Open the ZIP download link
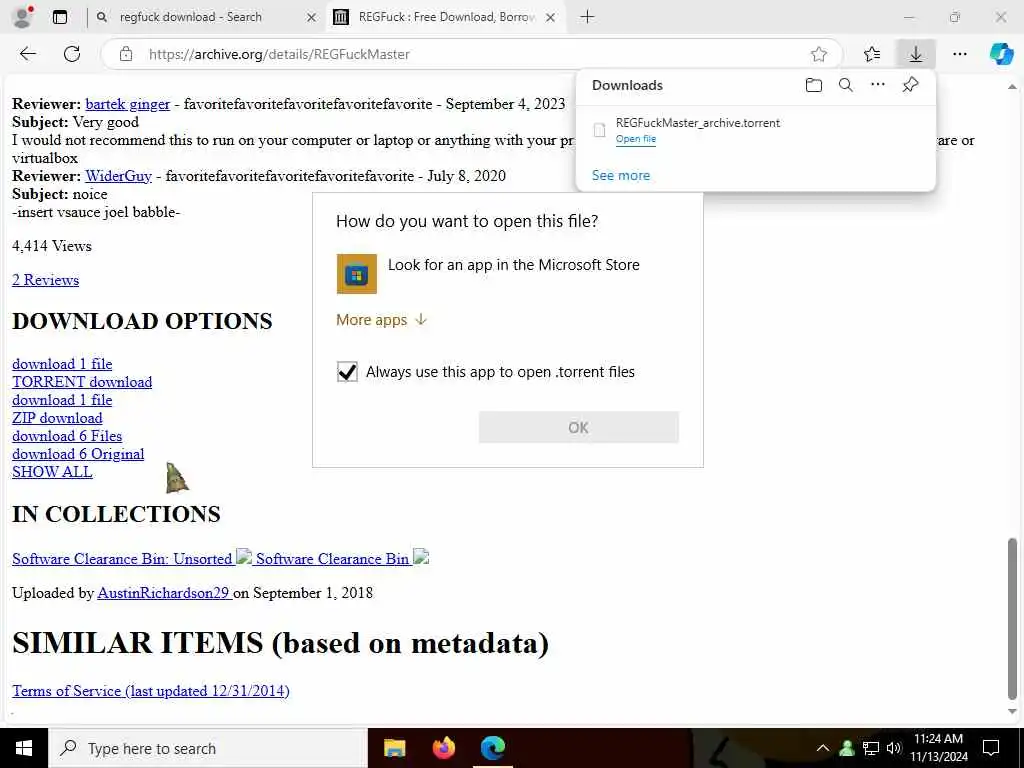Image resolution: width=1024 pixels, height=768 pixels. click(x=57, y=418)
